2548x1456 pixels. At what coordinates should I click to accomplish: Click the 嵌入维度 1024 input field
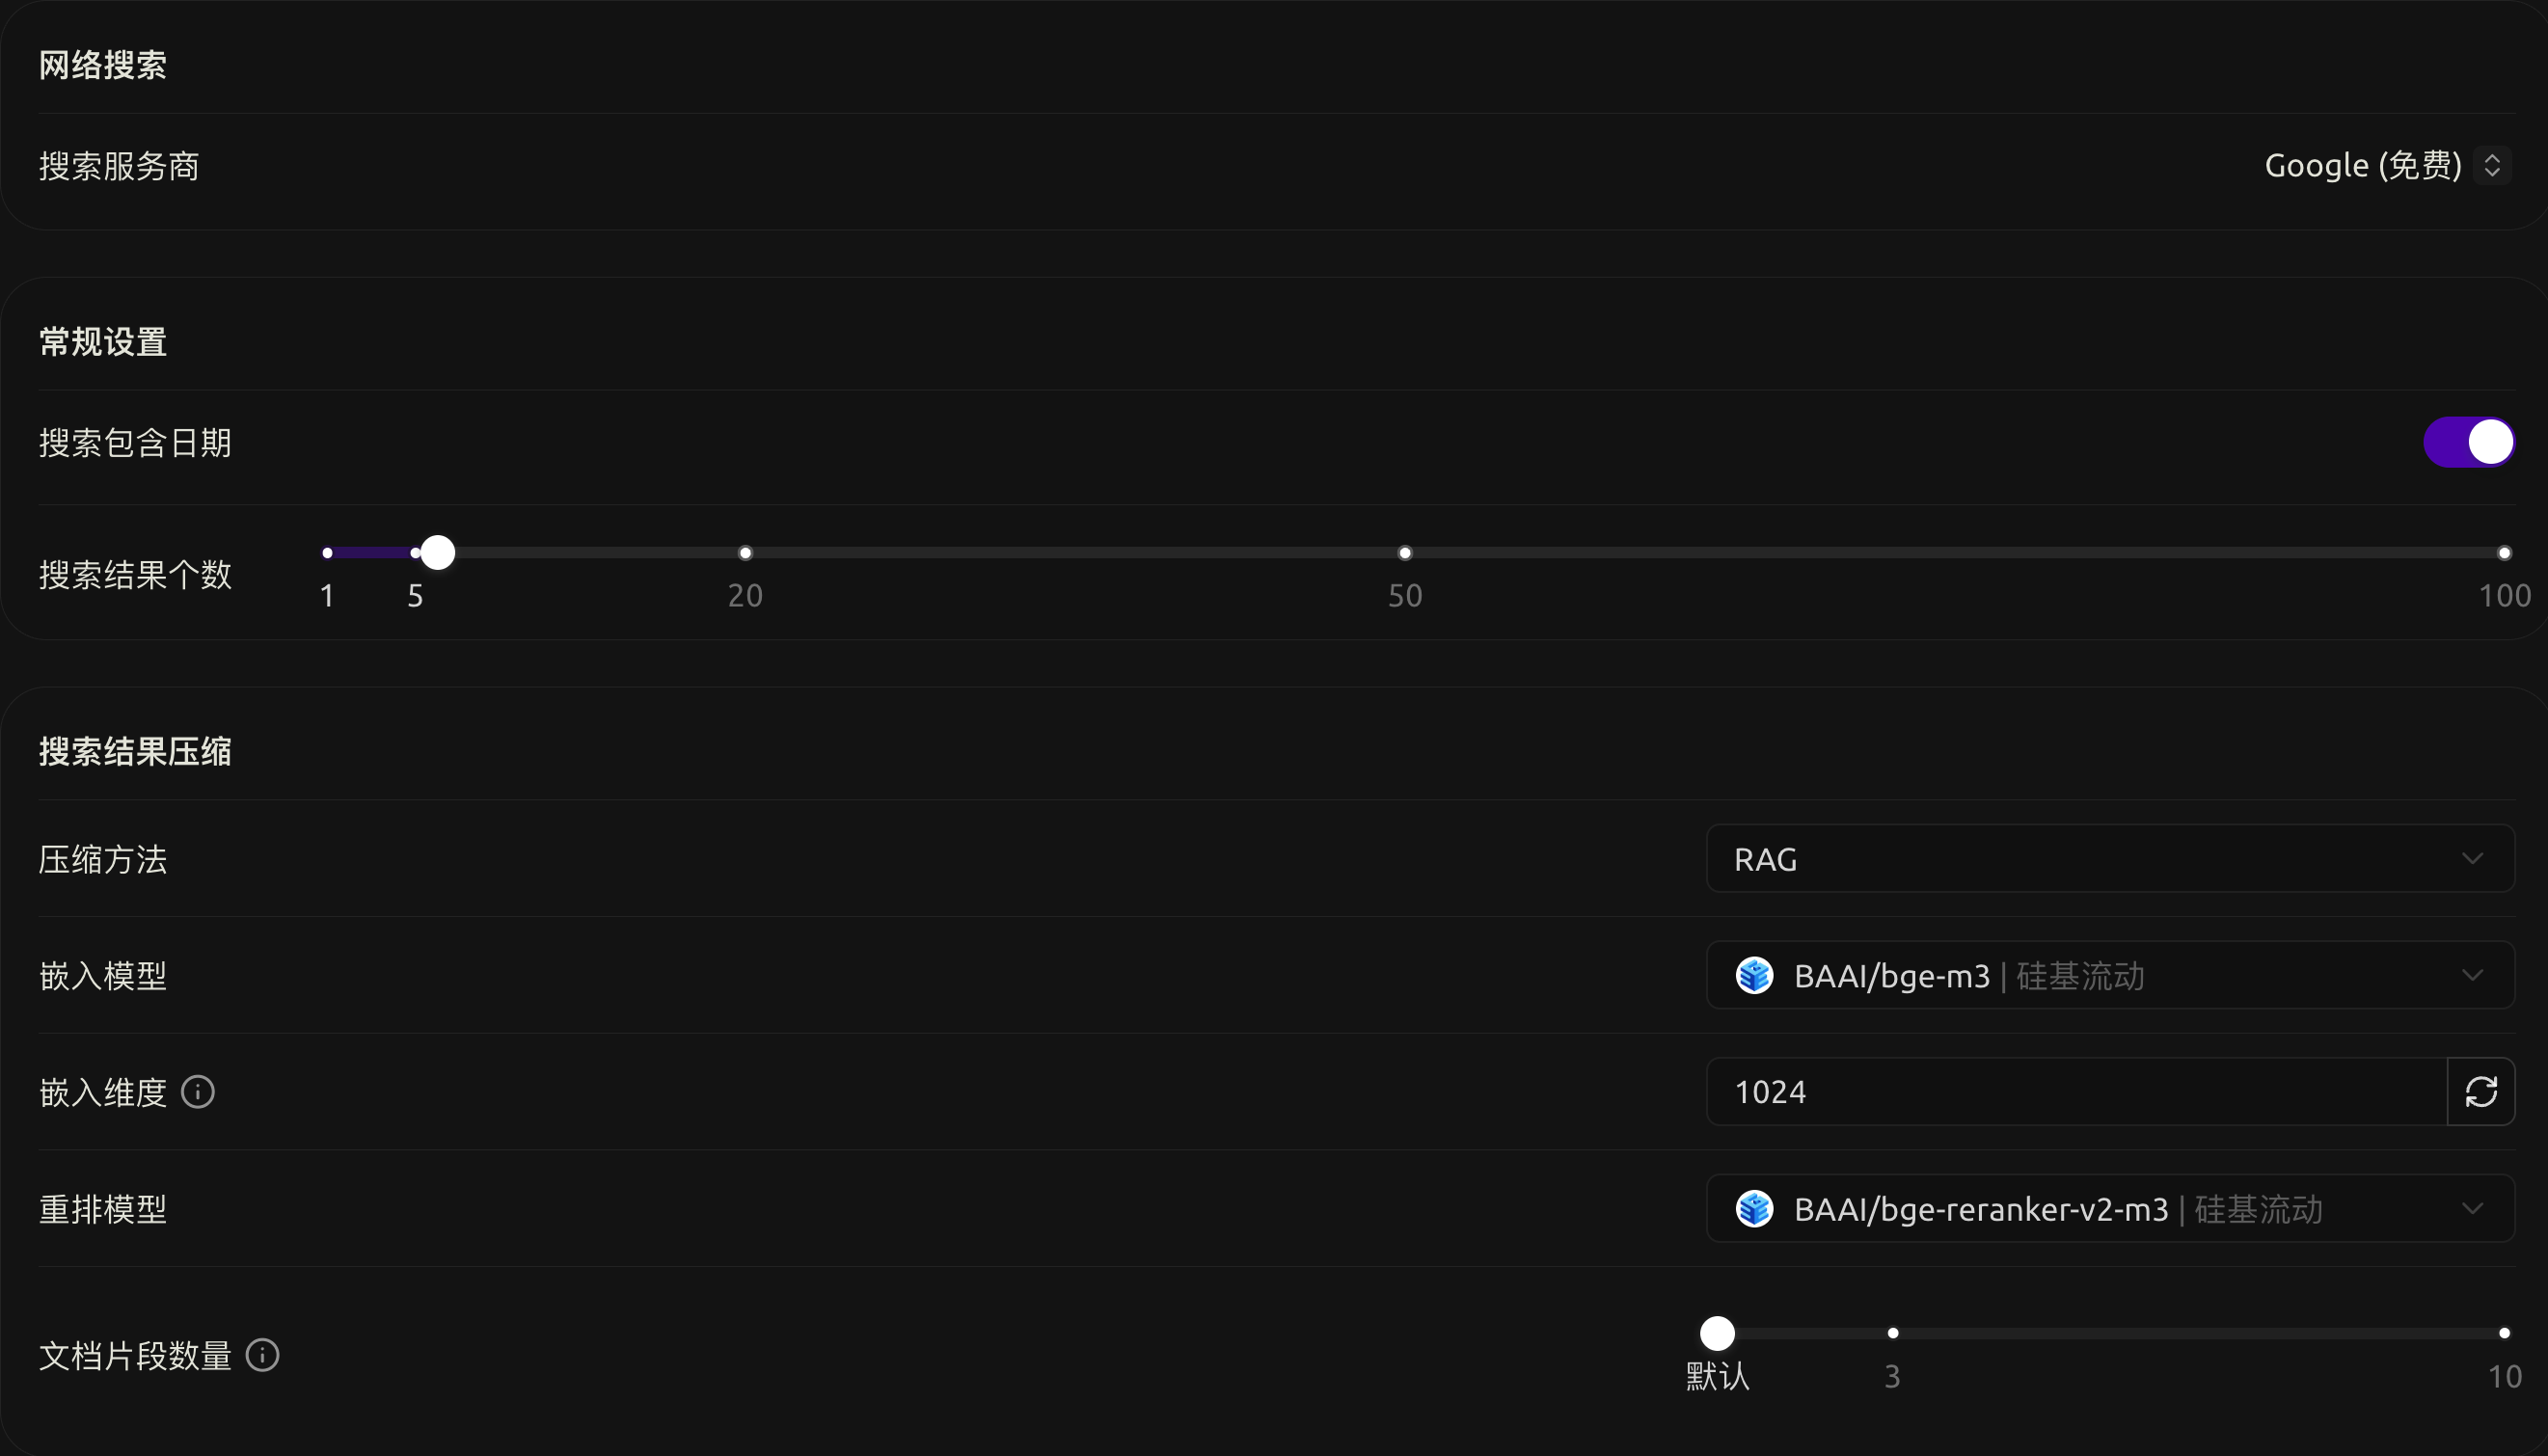2076,1092
